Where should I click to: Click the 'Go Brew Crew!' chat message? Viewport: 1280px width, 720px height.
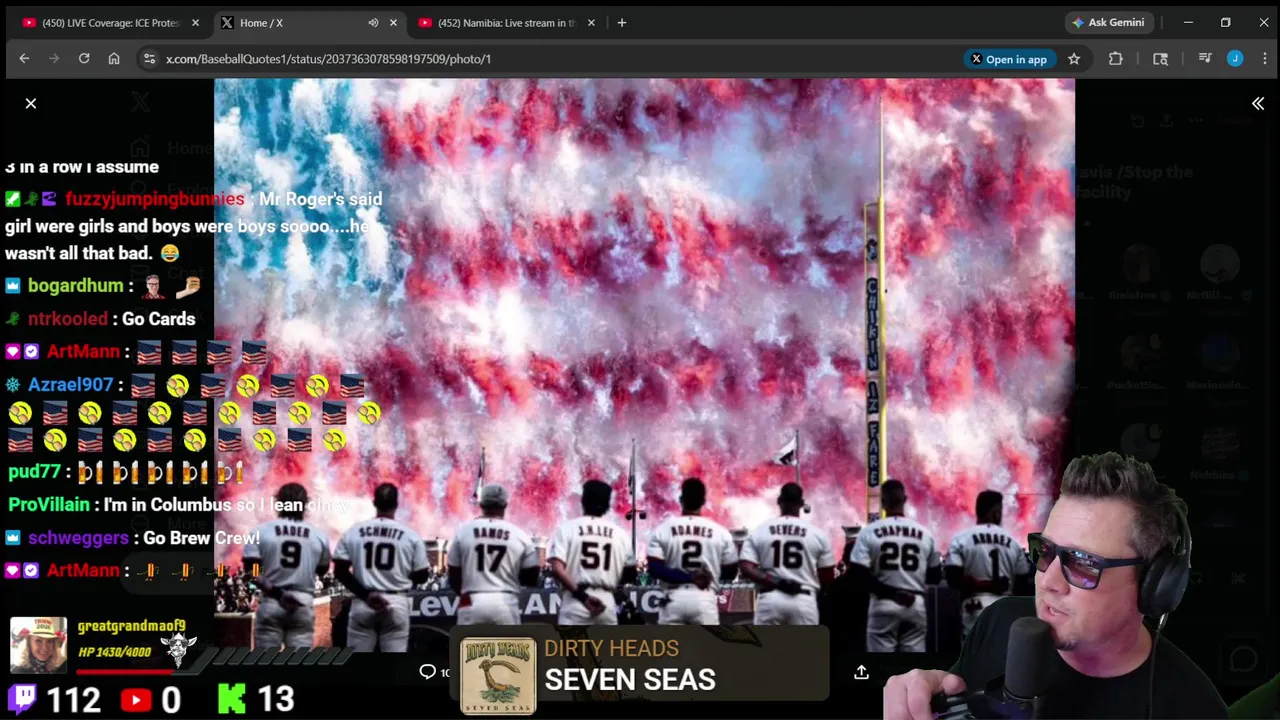(x=201, y=538)
